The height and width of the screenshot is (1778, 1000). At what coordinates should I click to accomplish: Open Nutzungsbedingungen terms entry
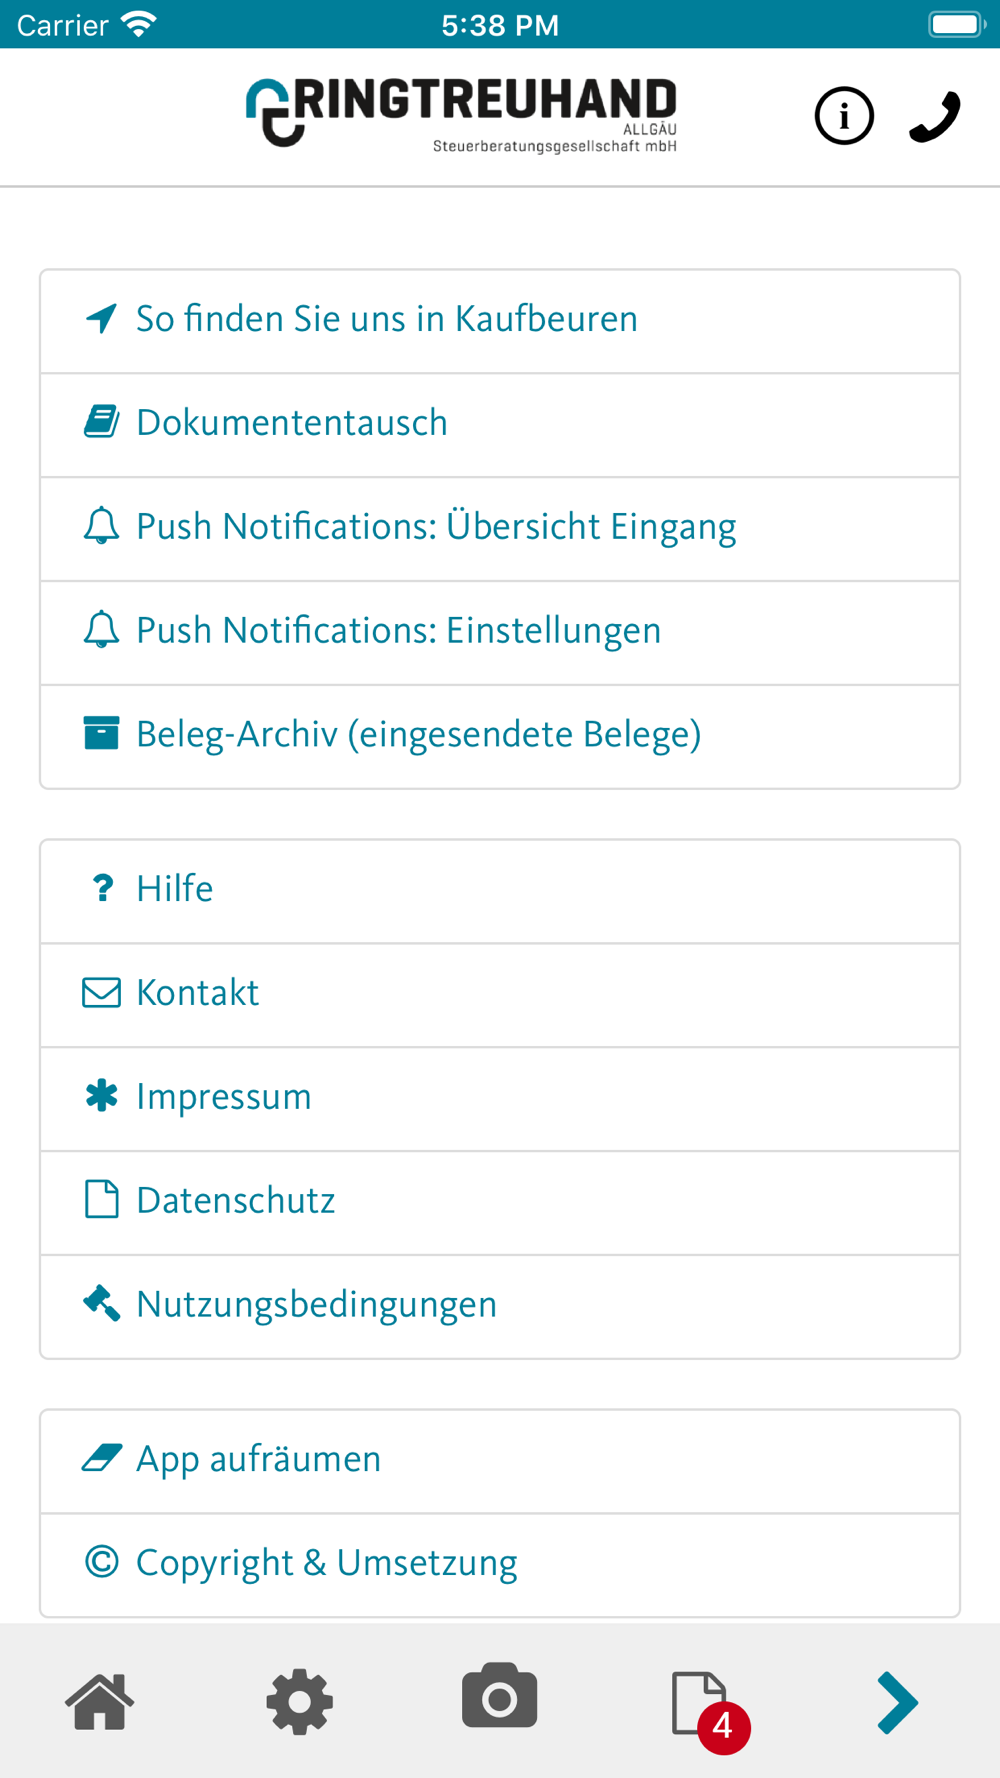click(x=500, y=1307)
